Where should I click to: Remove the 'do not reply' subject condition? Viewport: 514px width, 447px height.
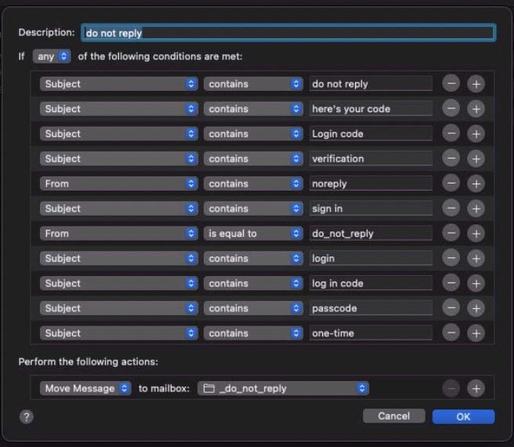pos(451,84)
